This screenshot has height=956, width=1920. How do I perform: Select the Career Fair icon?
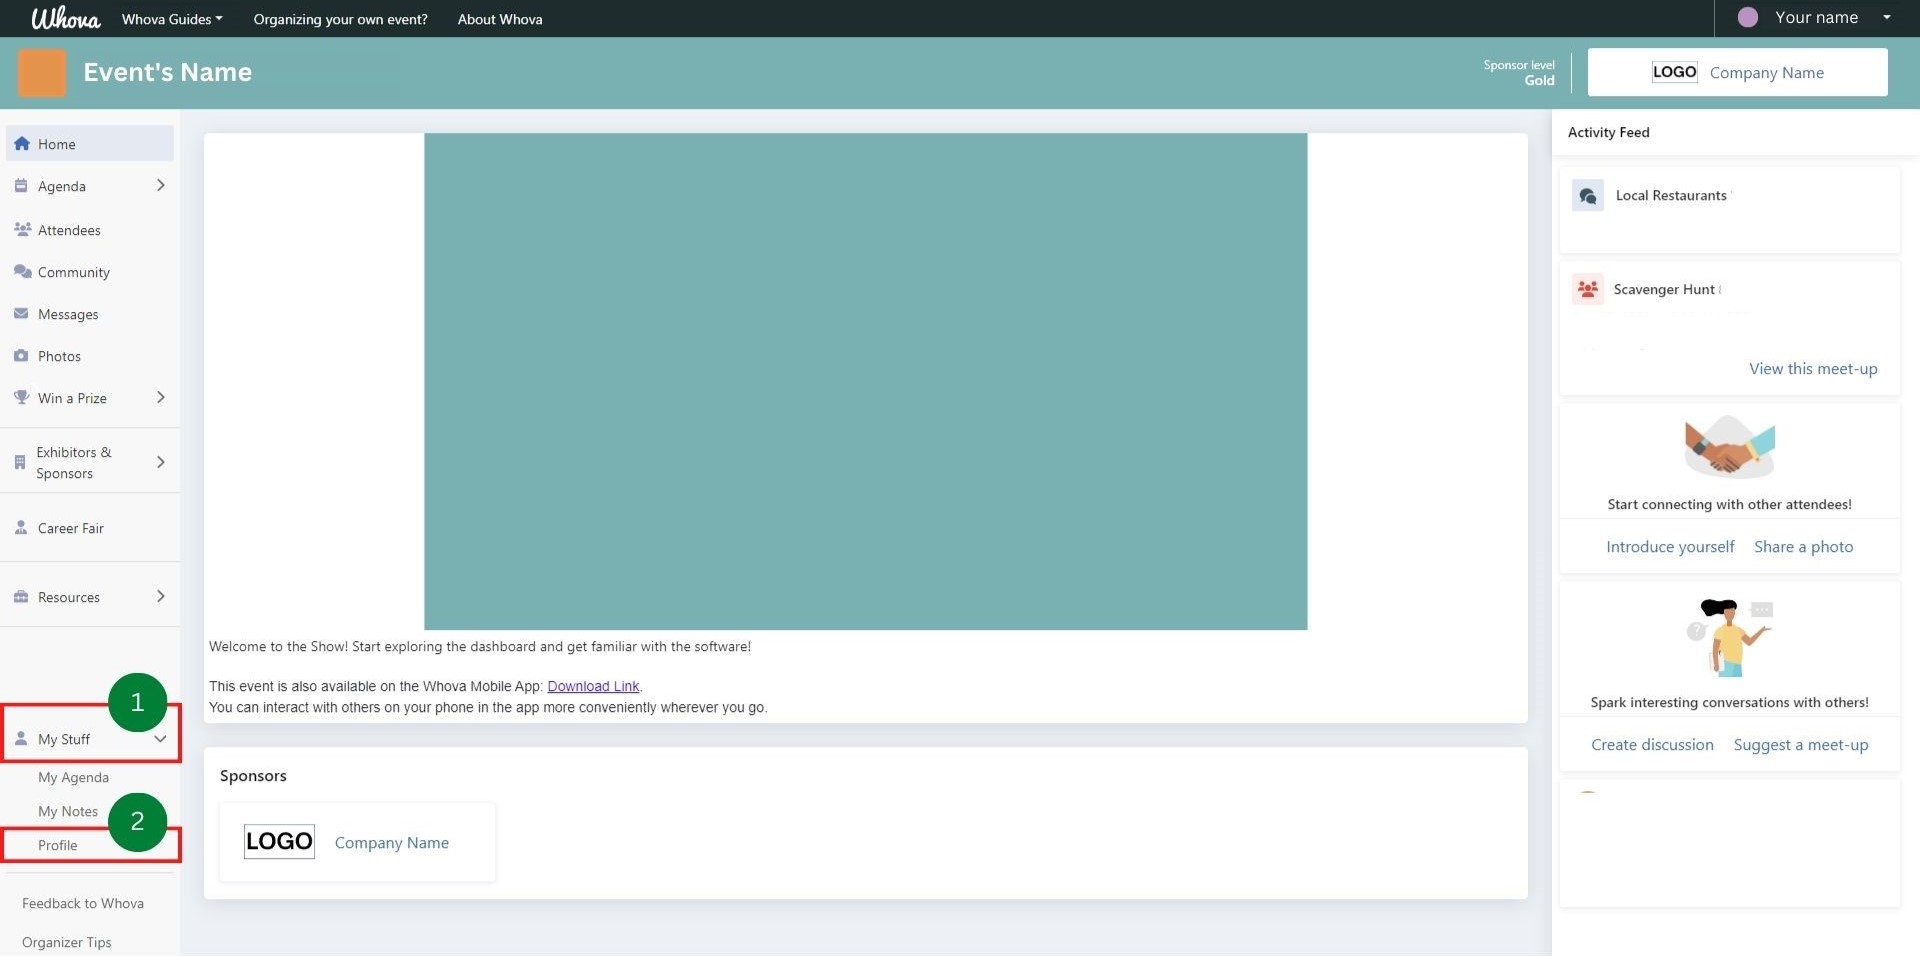22,527
